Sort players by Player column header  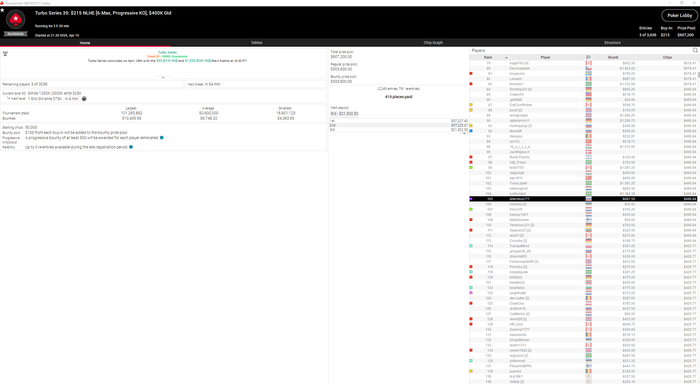point(545,57)
